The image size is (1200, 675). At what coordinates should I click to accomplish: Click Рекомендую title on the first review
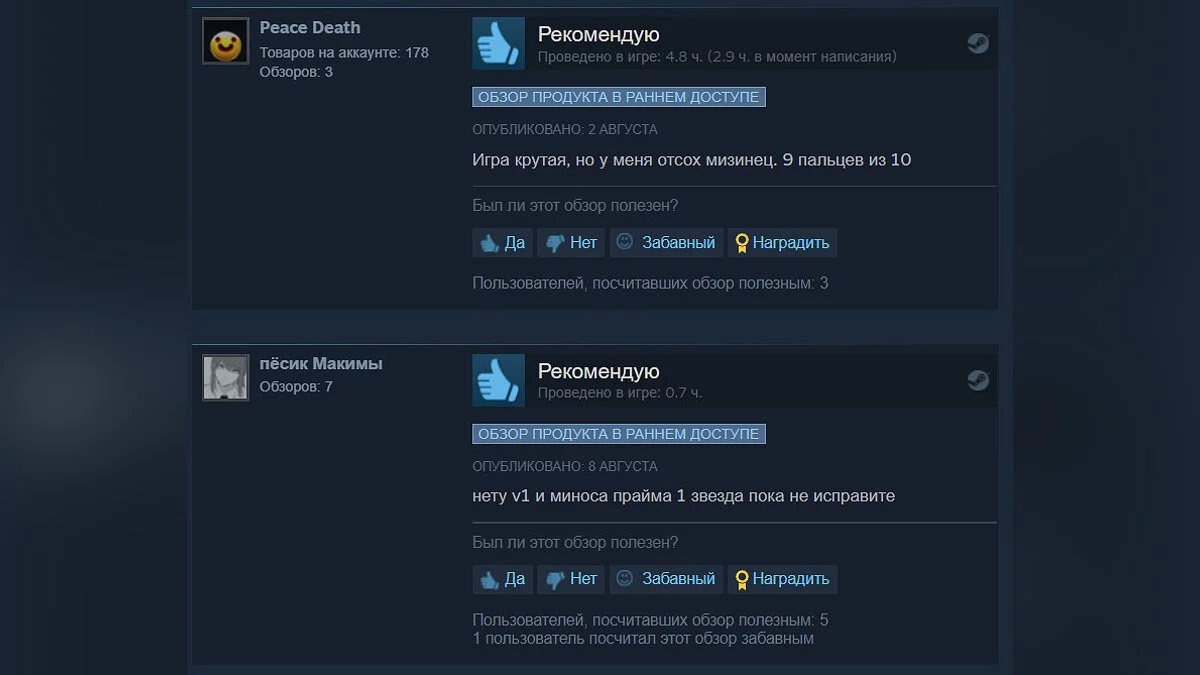(x=599, y=35)
